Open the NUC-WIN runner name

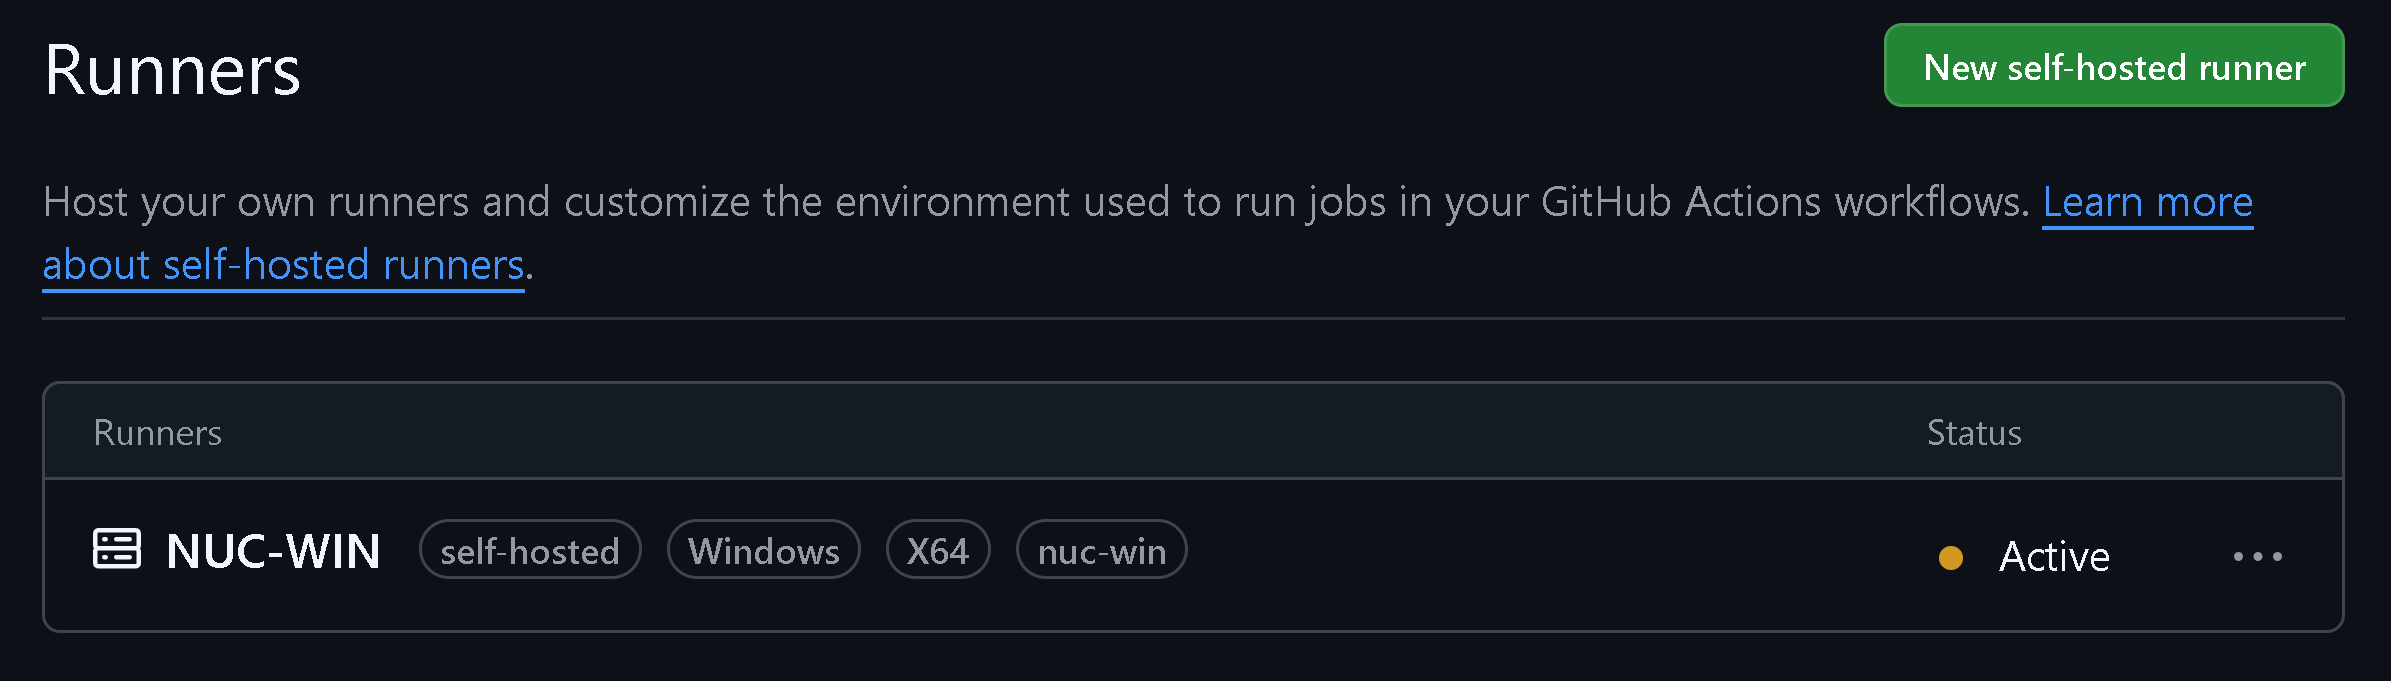click(x=273, y=551)
